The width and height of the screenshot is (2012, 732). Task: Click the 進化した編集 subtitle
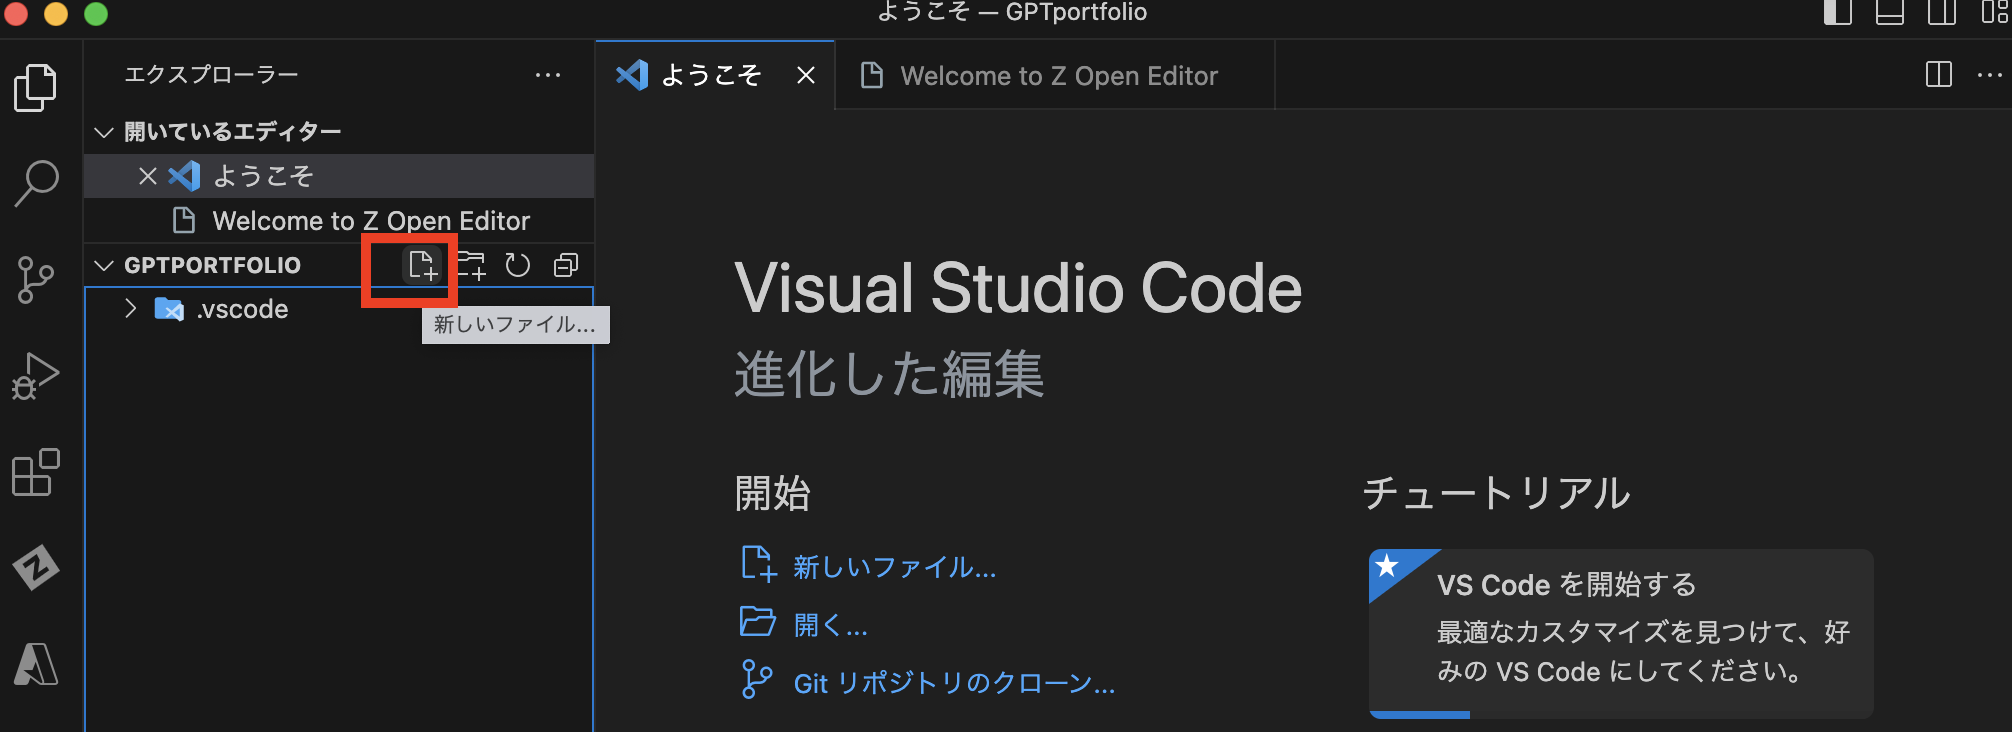[x=889, y=374]
